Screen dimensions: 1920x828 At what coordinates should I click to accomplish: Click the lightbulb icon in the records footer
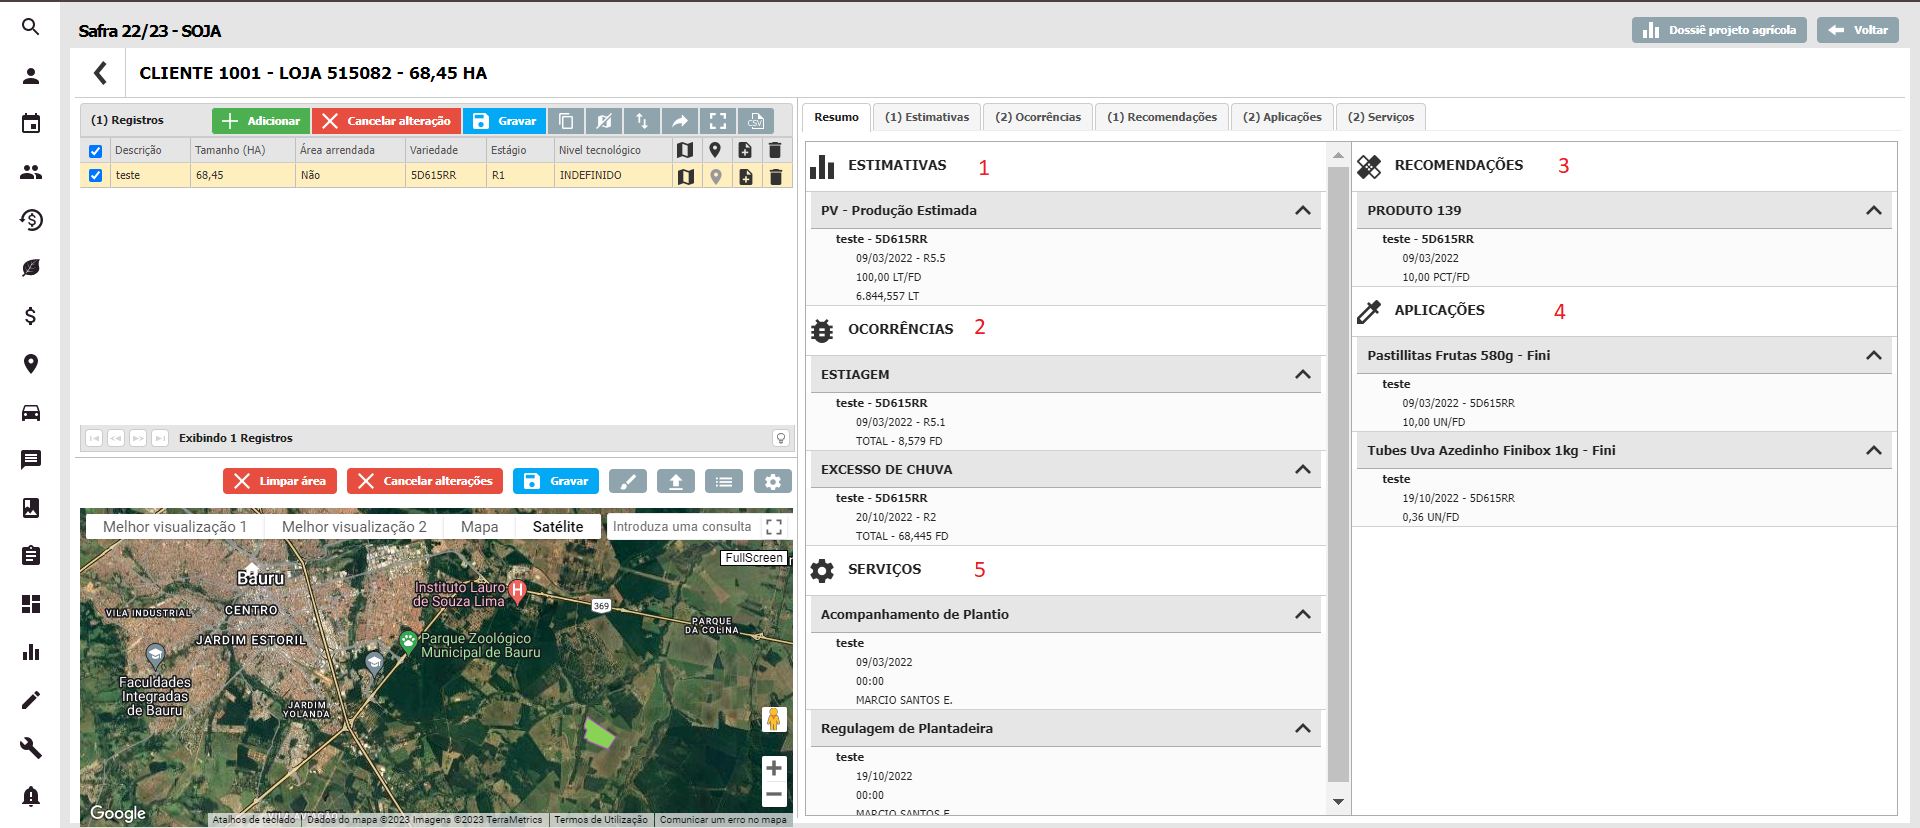pos(781,438)
